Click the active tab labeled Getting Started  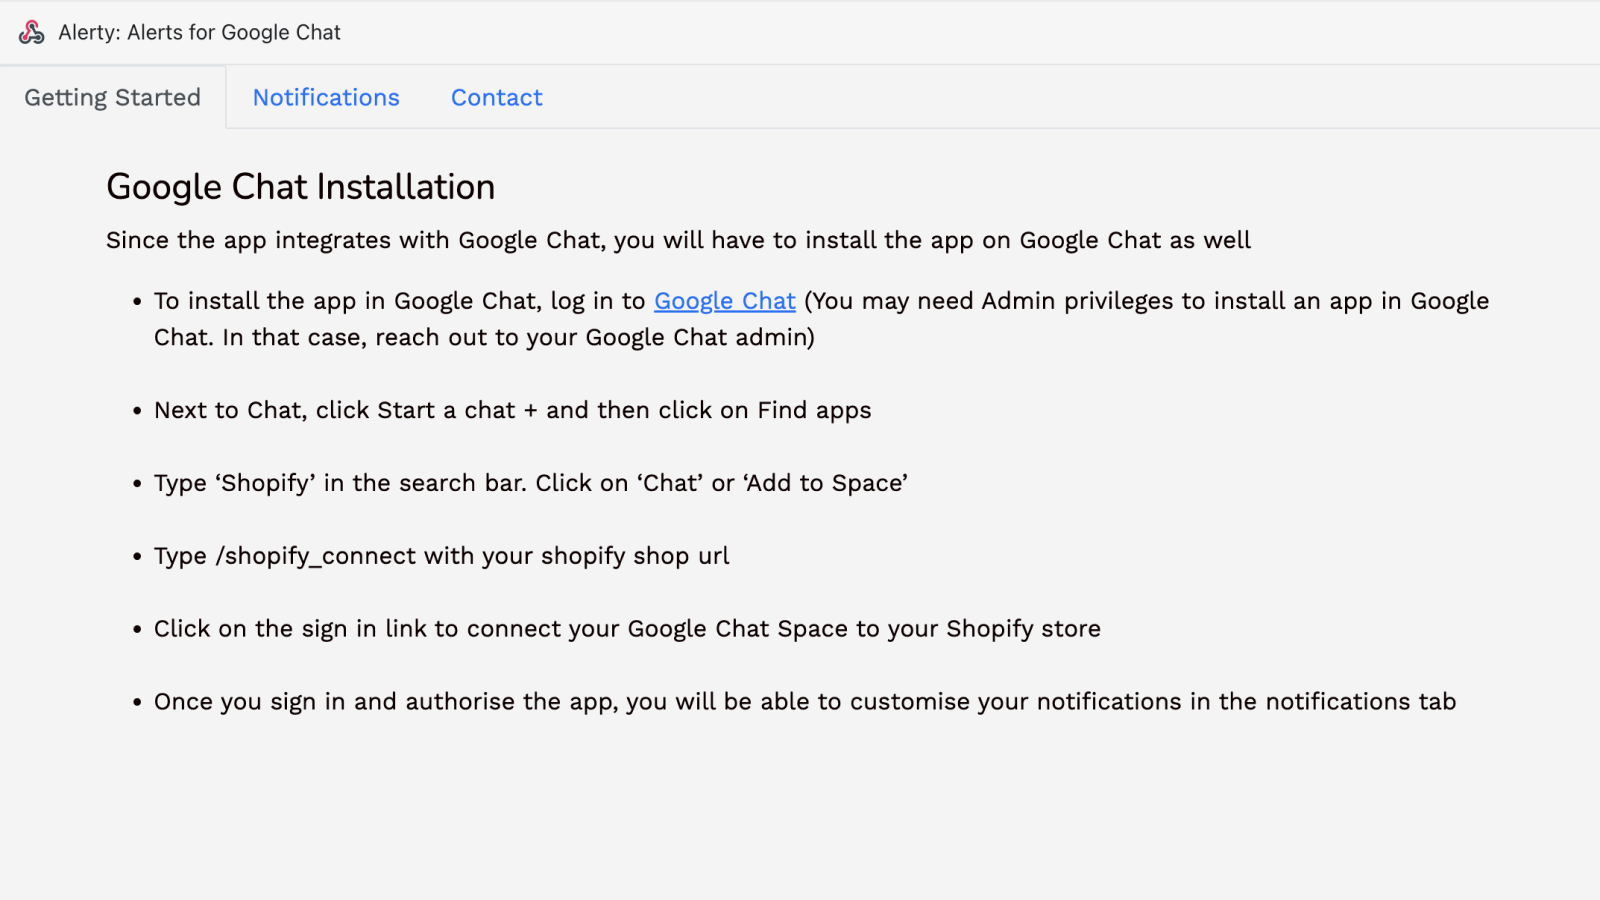coord(112,97)
